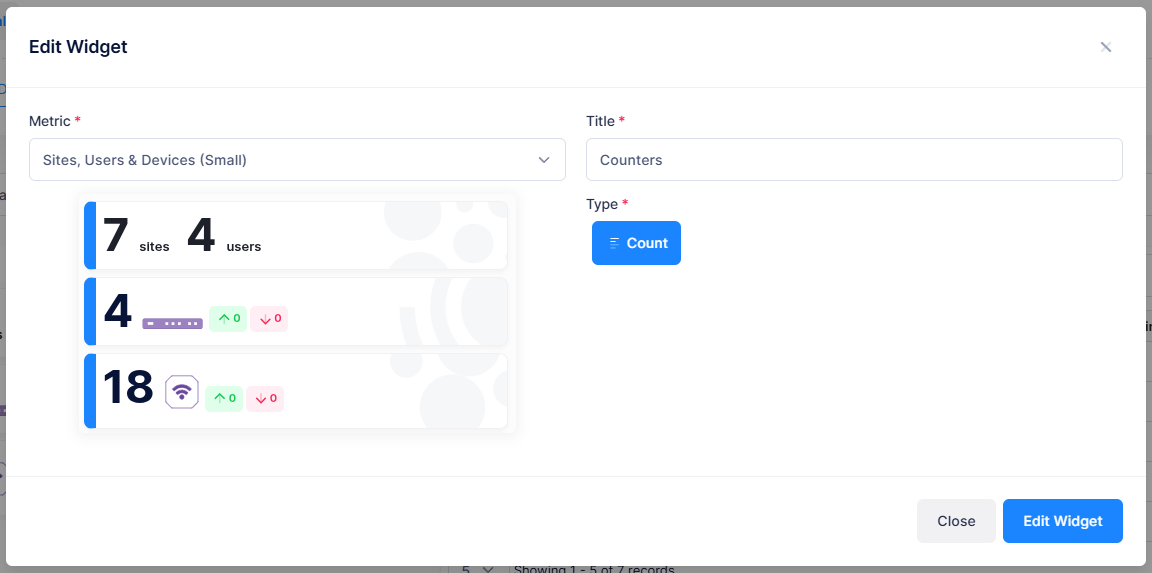Screen dimensions: 1152x573
Task: Click red down-arrow badge beside wifi icon
Action: pos(265,398)
